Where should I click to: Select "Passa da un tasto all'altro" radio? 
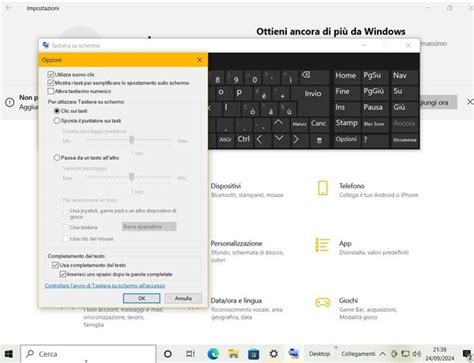pos(57,158)
